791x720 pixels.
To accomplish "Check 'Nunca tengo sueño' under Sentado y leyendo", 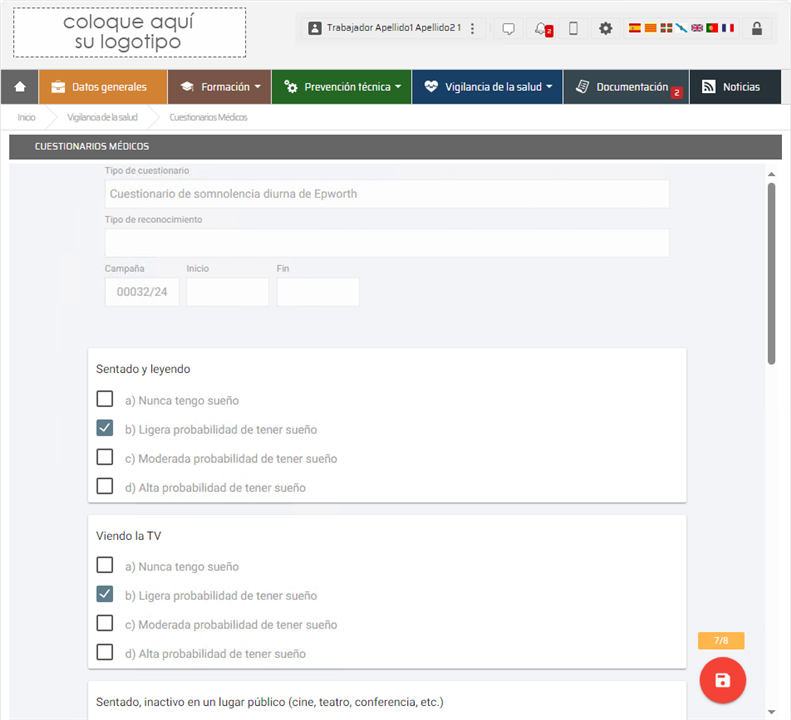I will point(105,399).
